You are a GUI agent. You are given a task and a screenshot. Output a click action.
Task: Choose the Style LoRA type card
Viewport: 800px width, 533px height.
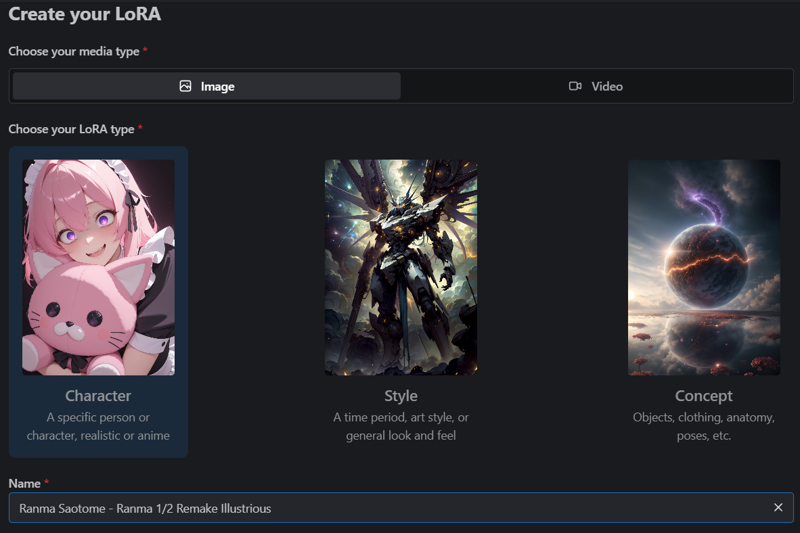coord(401,302)
